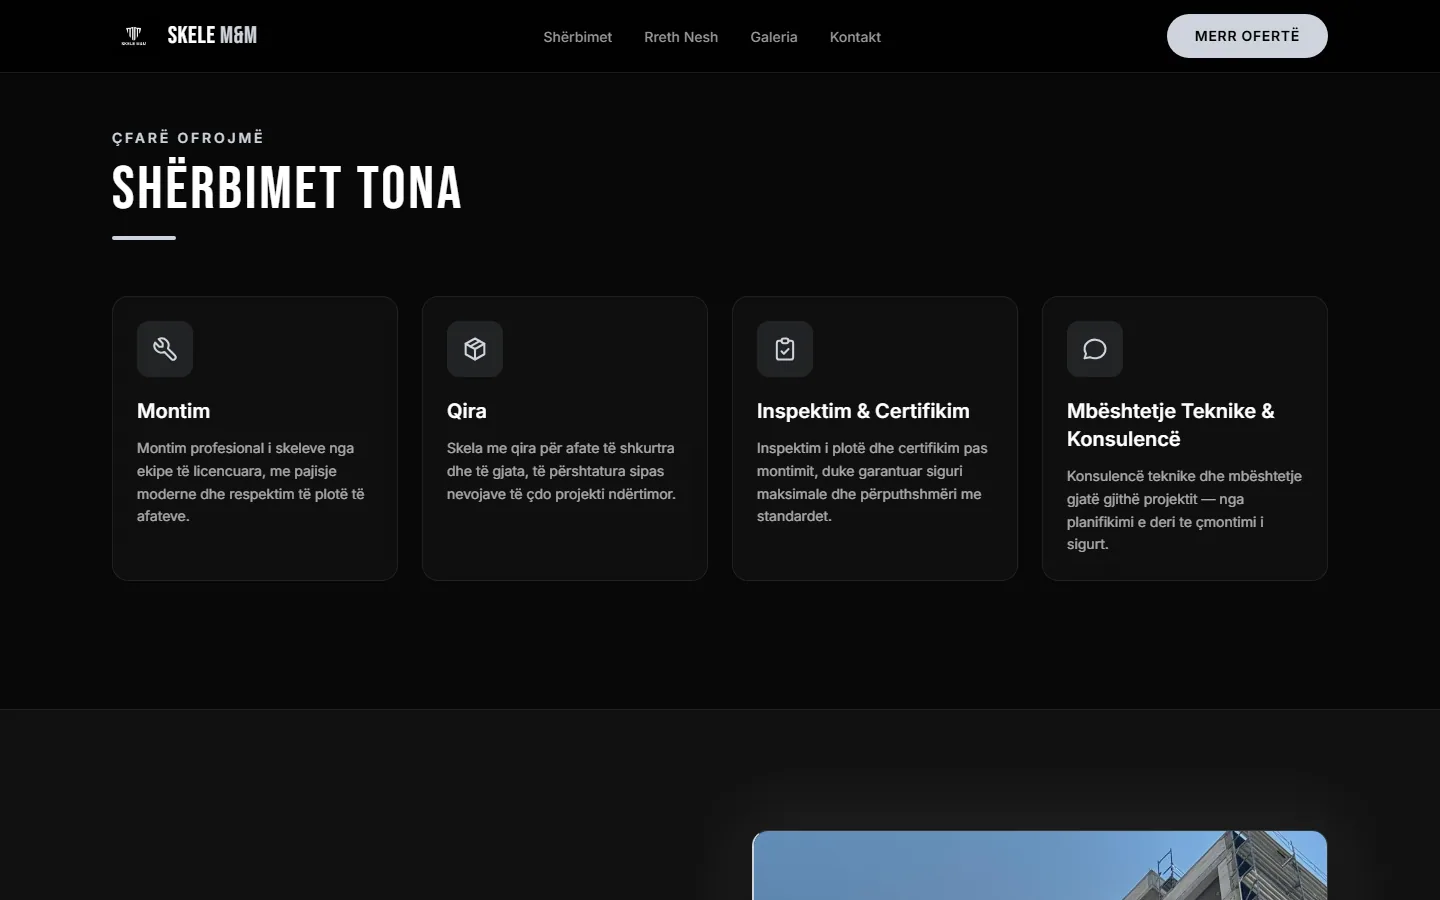Click the ÇFARË OFROJMË label
This screenshot has width=1440, height=900.
tap(188, 138)
